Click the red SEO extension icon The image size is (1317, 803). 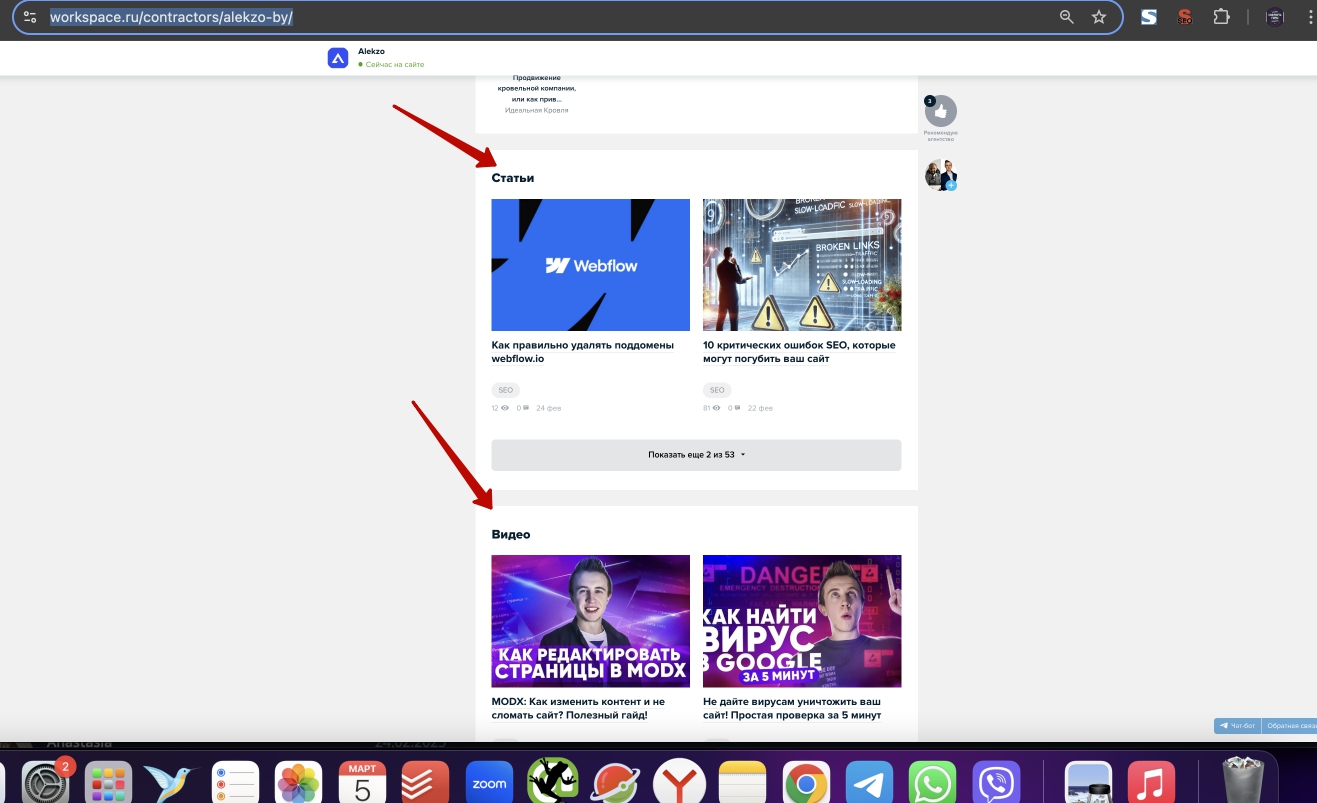coord(1184,17)
